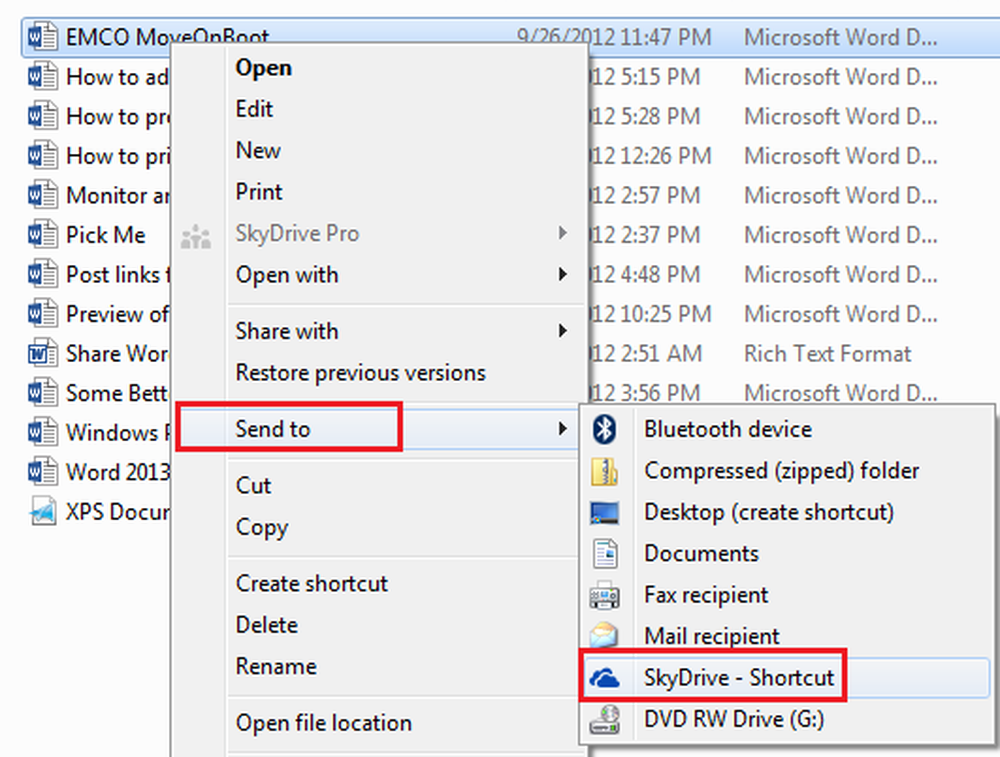Click the 10:25 PM date cell
Image resolution: width=1000 pixels, height=757 pixels.
click(650, 314)
